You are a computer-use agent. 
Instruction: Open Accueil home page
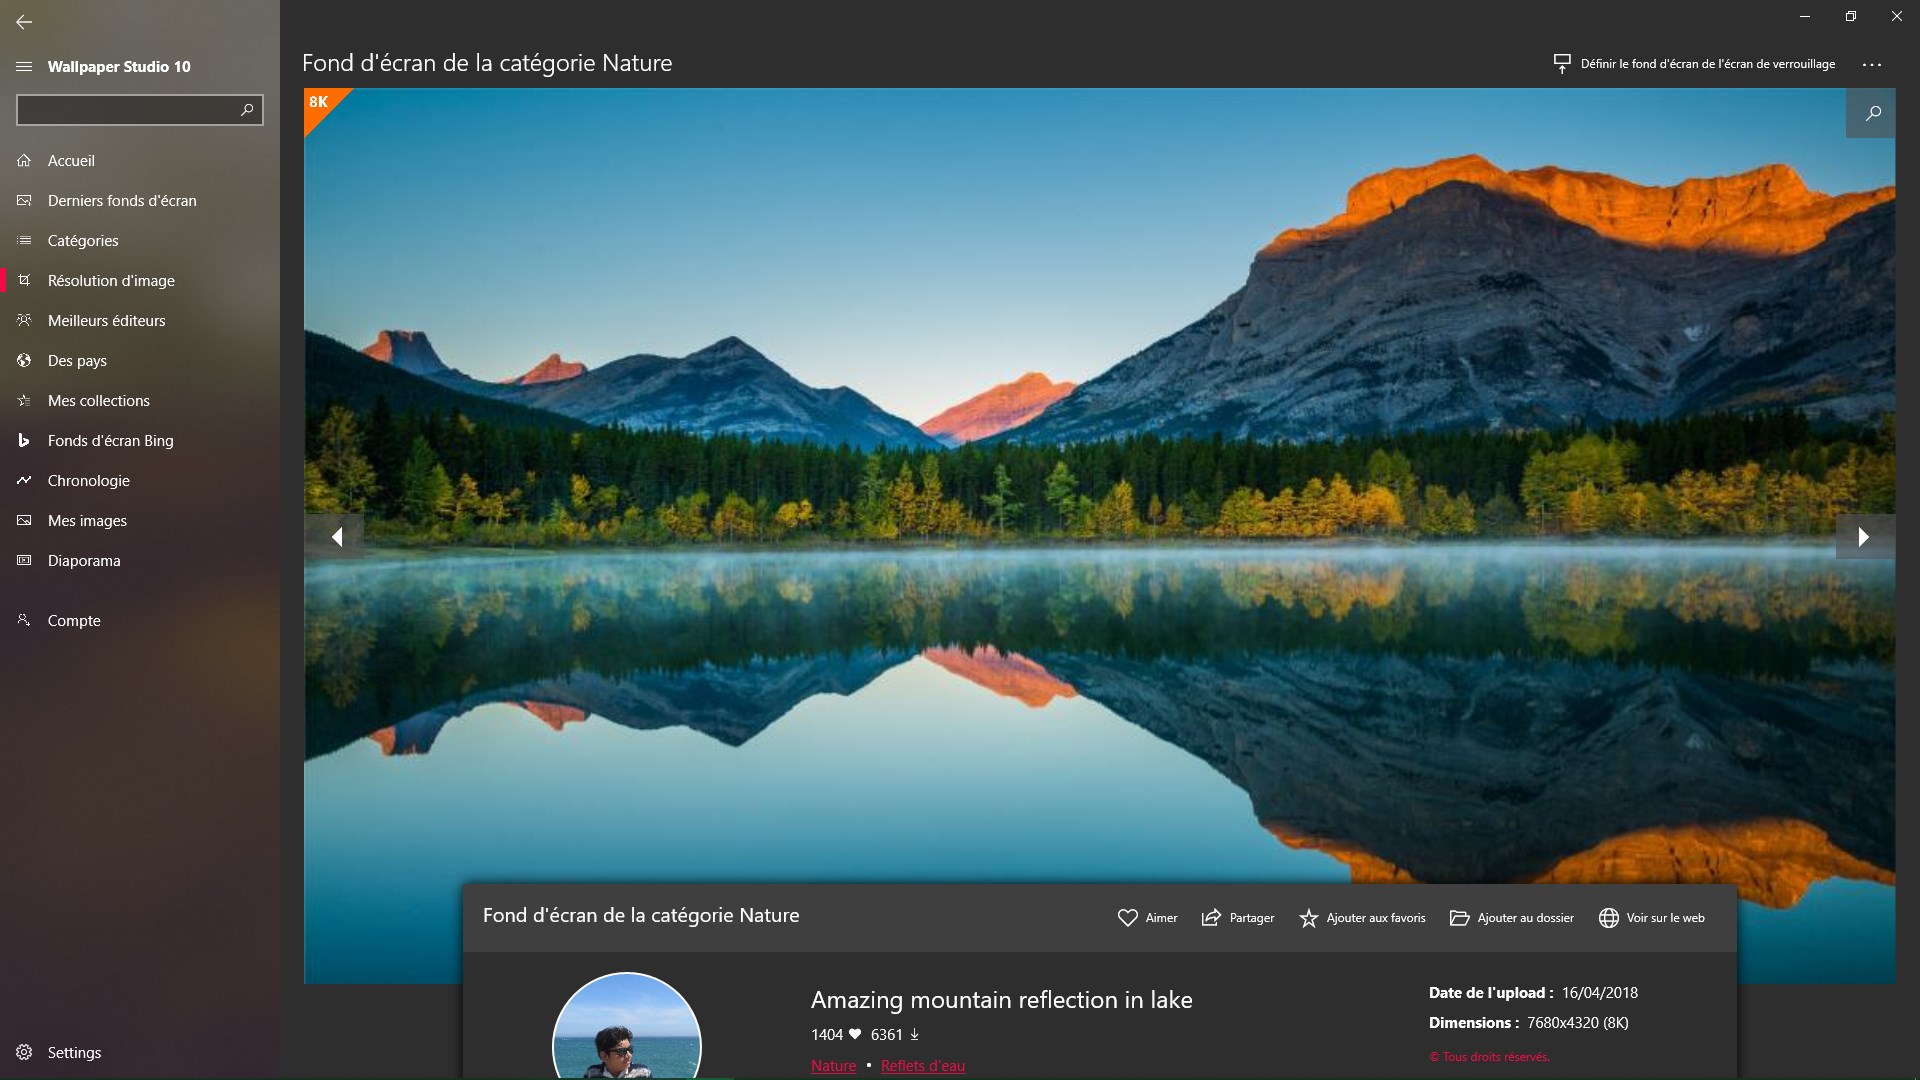click(71, 161)
